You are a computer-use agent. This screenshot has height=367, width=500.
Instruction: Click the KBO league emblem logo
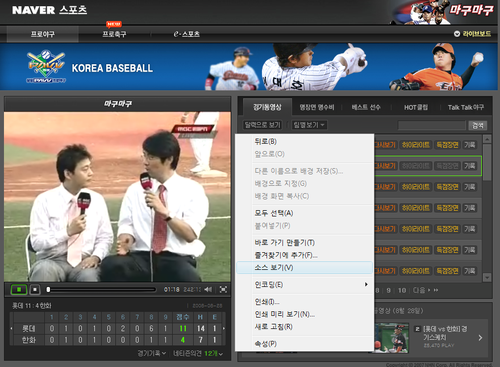[x=46, y=67]
